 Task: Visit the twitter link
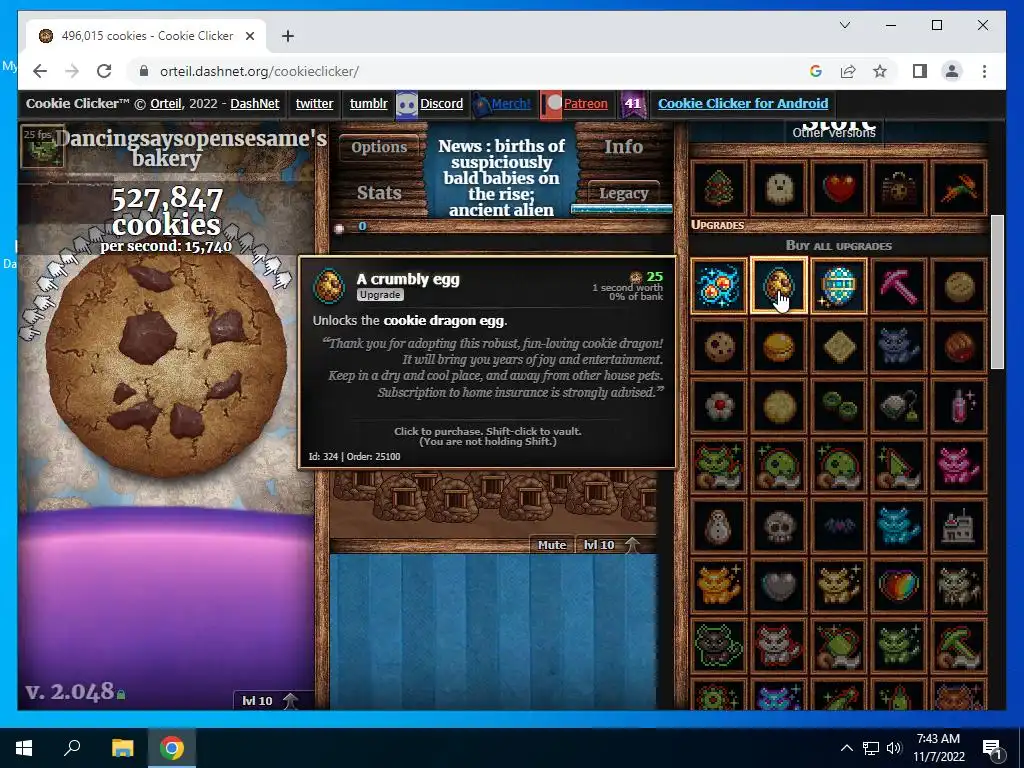tap(314, 104)
